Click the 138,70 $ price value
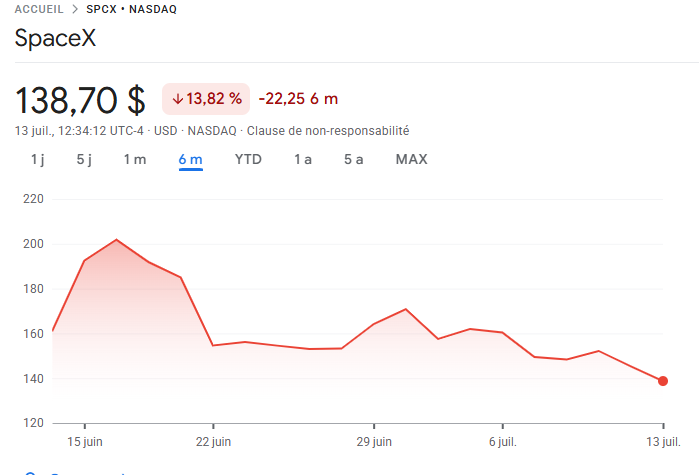Screen dimensions: 699x475 pos(80,100)
